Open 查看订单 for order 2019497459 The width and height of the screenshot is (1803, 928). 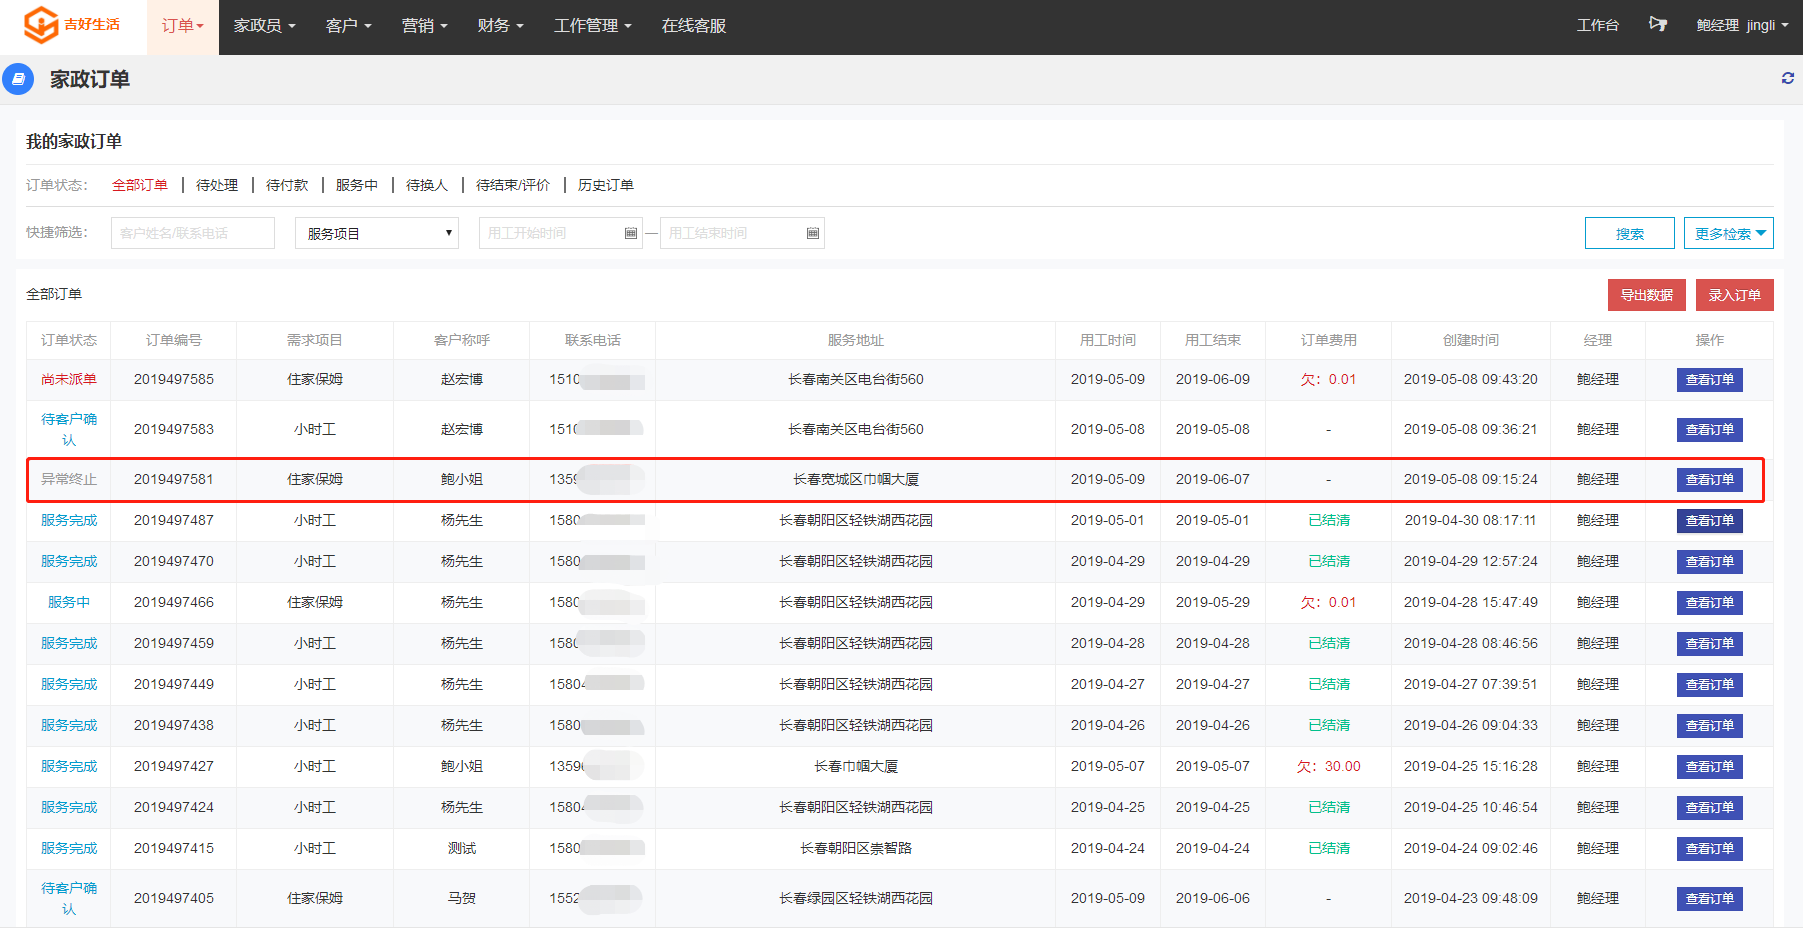click(1710, 644)
